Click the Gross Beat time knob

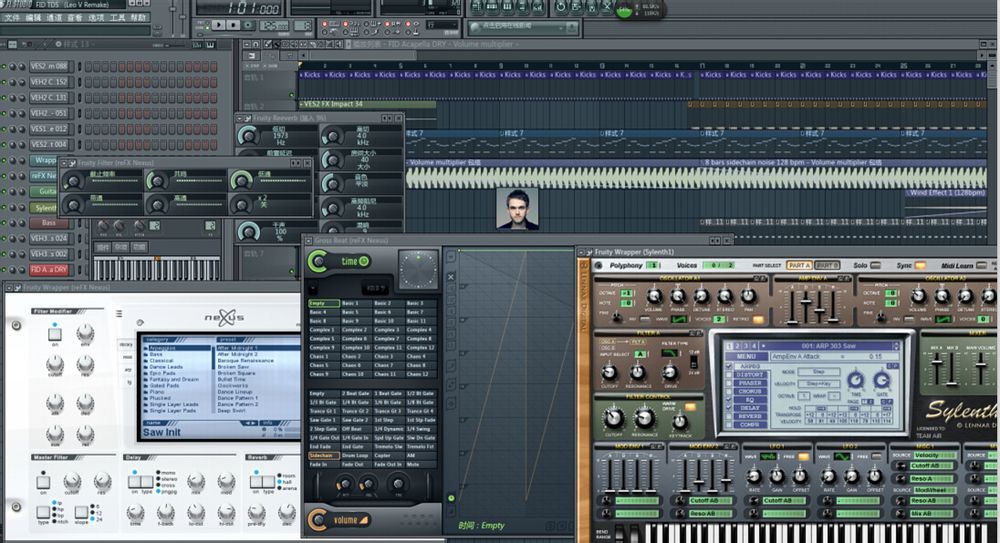pos(320,262)
